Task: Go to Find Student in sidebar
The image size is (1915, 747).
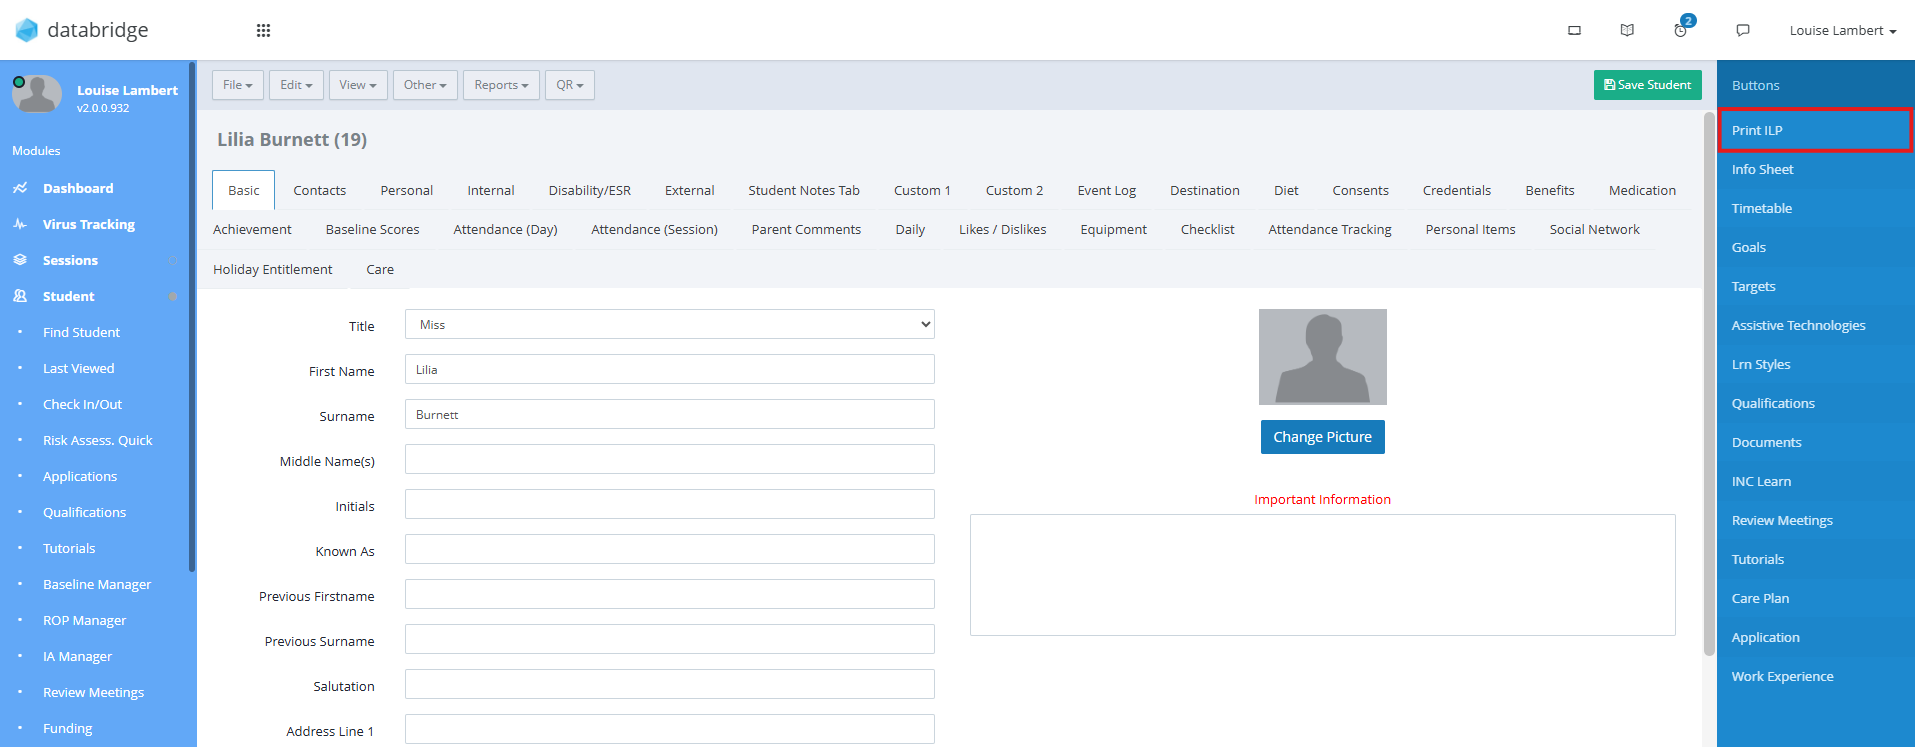Action: (81, 332)
